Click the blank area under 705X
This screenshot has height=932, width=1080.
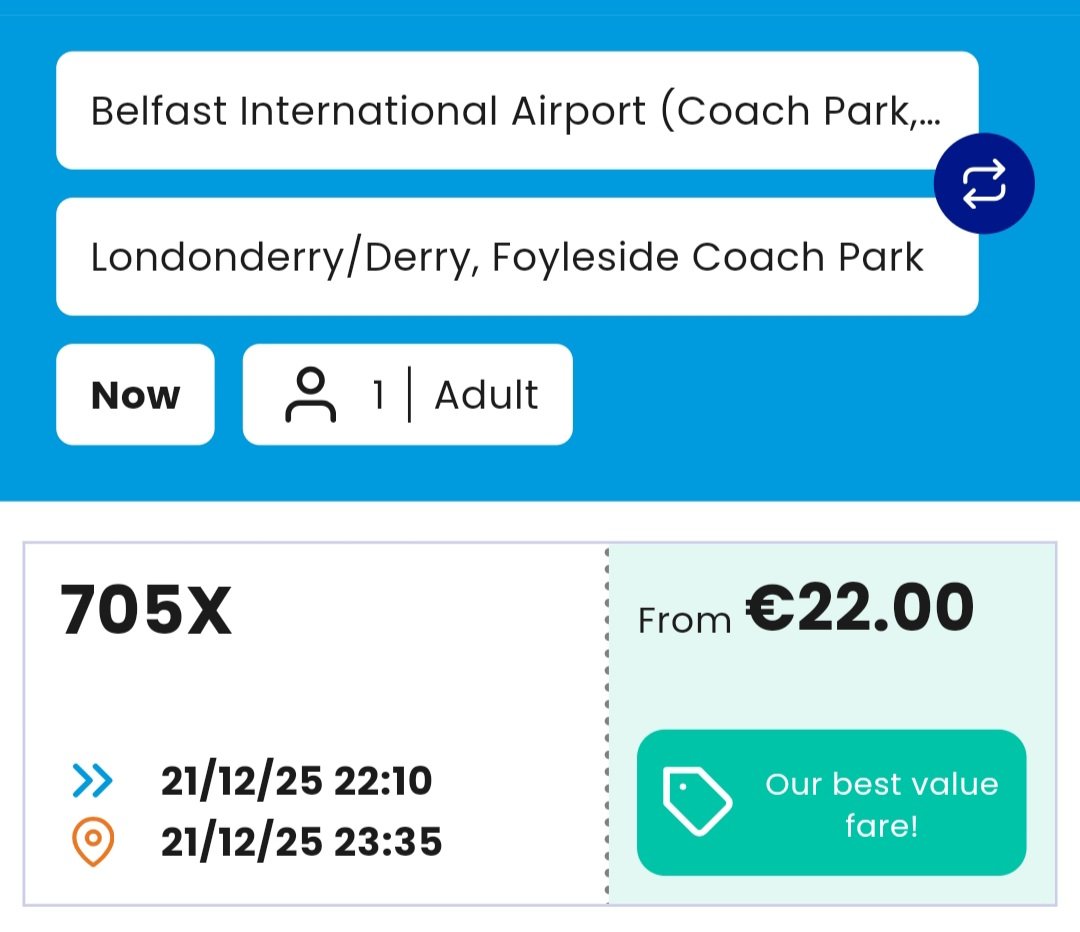pos(300,700)
